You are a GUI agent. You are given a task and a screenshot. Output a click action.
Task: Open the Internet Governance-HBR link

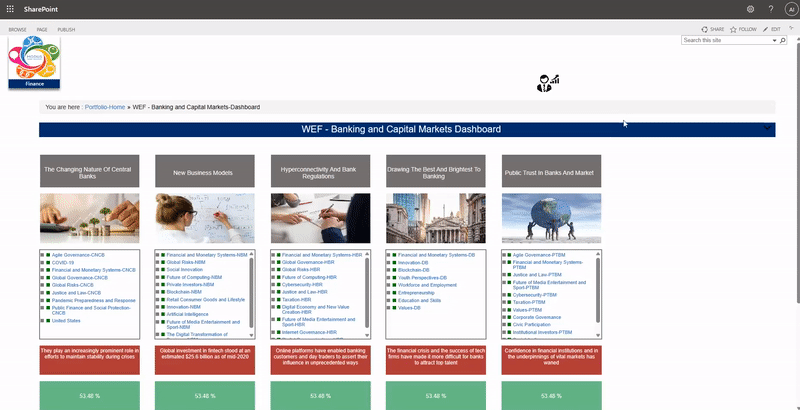(x=310, y=332)
